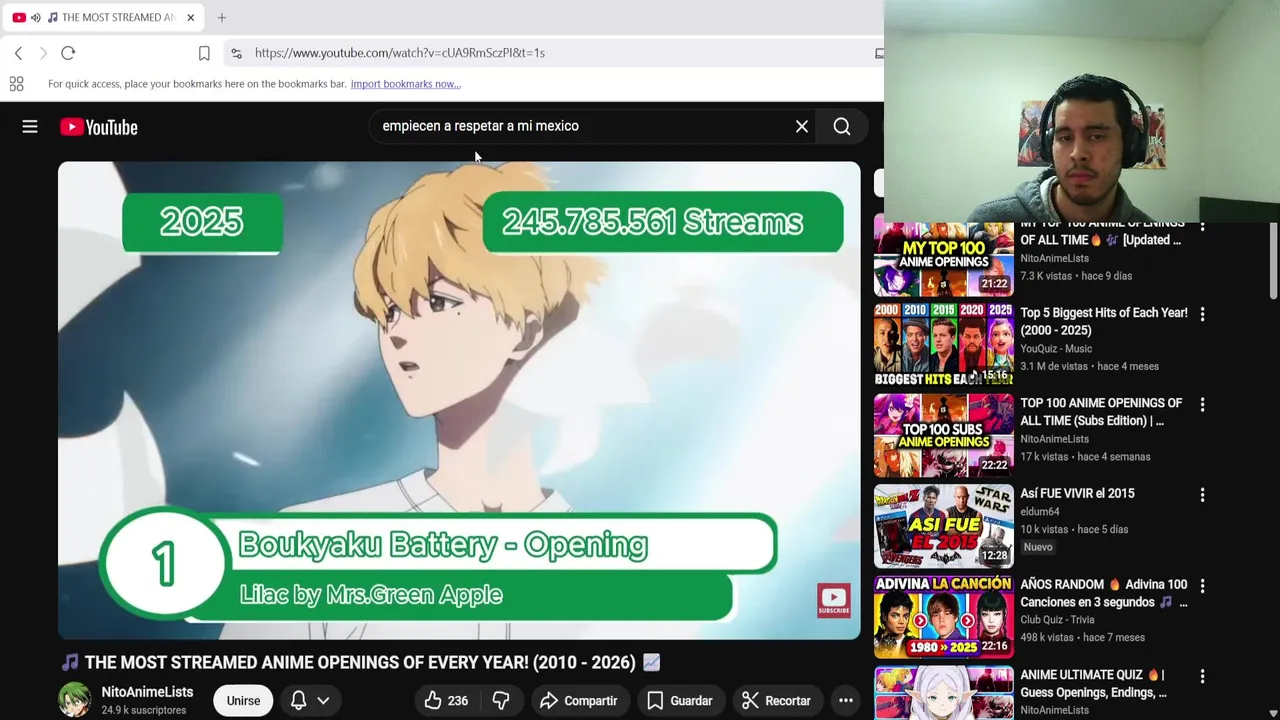Click the 'Recortar' clip button

tap(776, 701)
